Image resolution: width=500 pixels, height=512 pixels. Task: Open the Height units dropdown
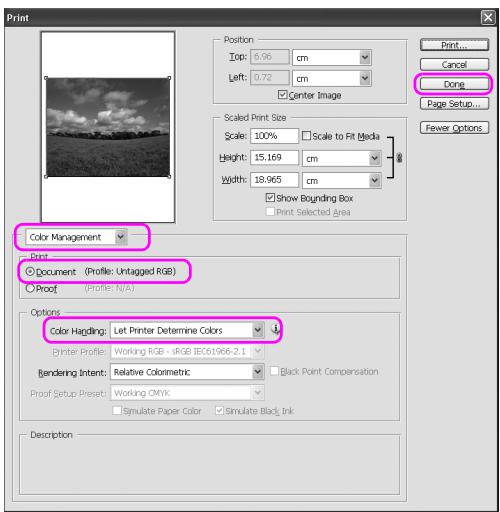[x=342, y=158]
